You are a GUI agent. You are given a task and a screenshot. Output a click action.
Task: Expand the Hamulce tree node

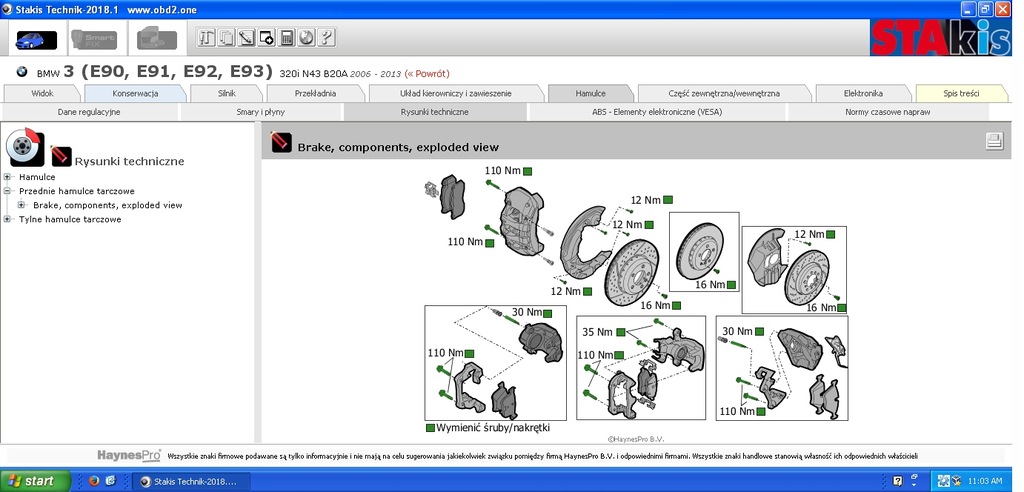[7, 177]
